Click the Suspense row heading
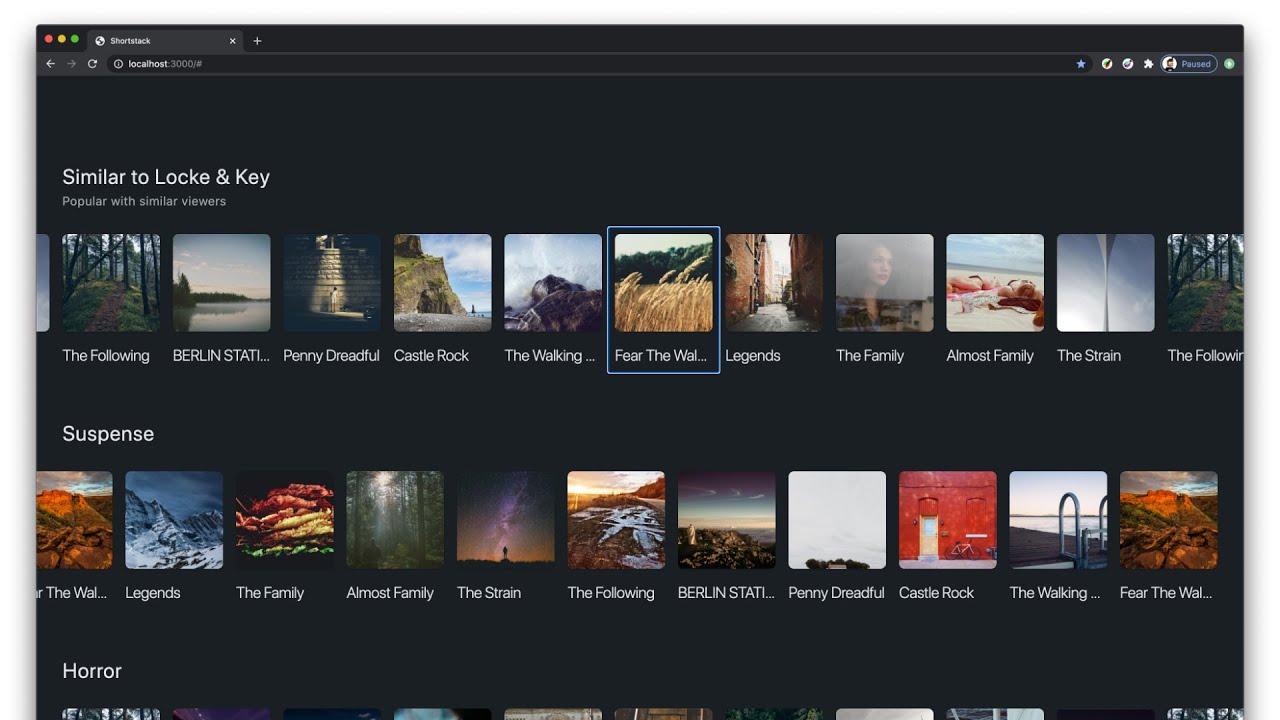This screenshot has height=720, width=1280. [x=108, y=434]
